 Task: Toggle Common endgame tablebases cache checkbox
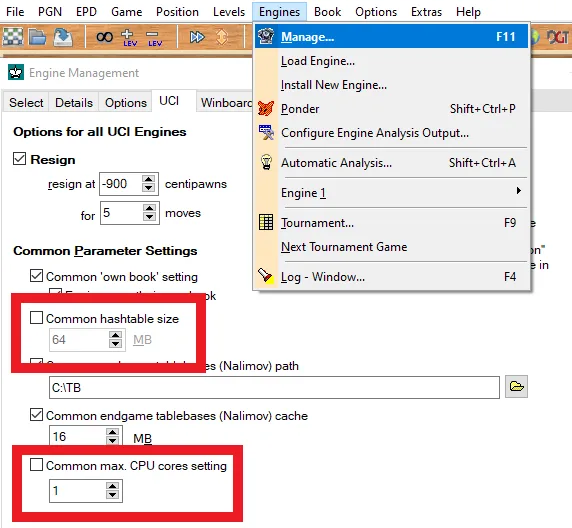(36, 415)
